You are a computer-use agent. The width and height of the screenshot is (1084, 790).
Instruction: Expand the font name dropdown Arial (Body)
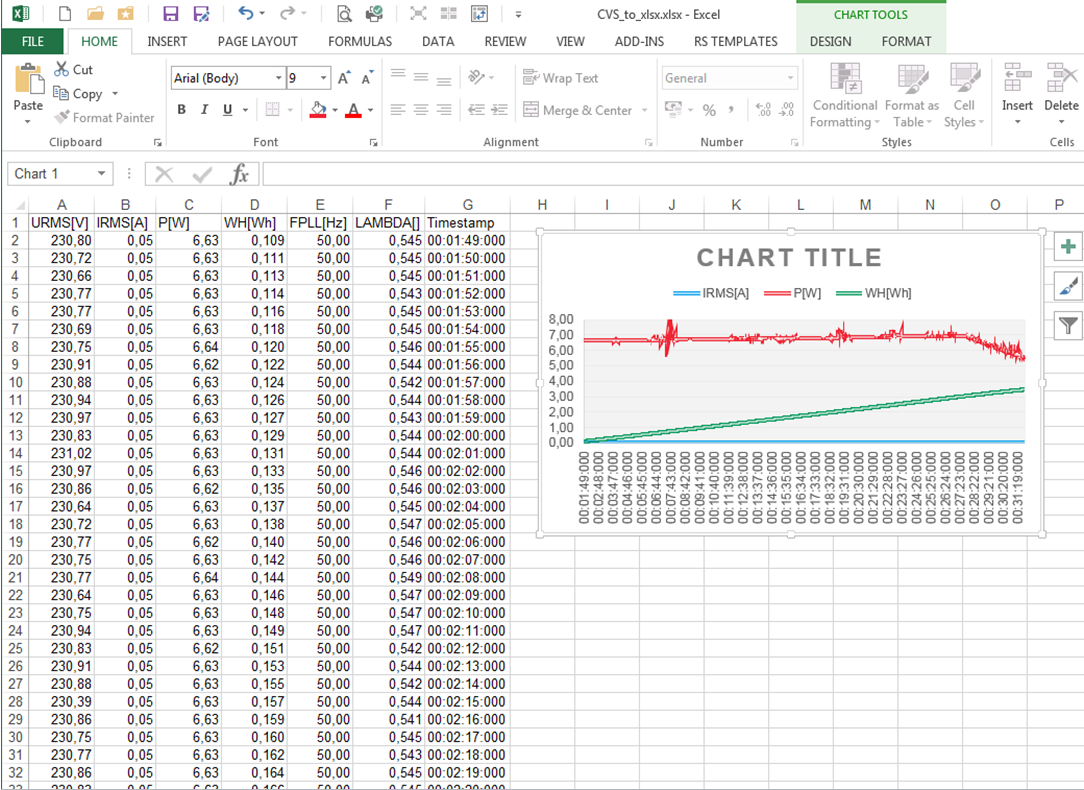coord(278,78)
